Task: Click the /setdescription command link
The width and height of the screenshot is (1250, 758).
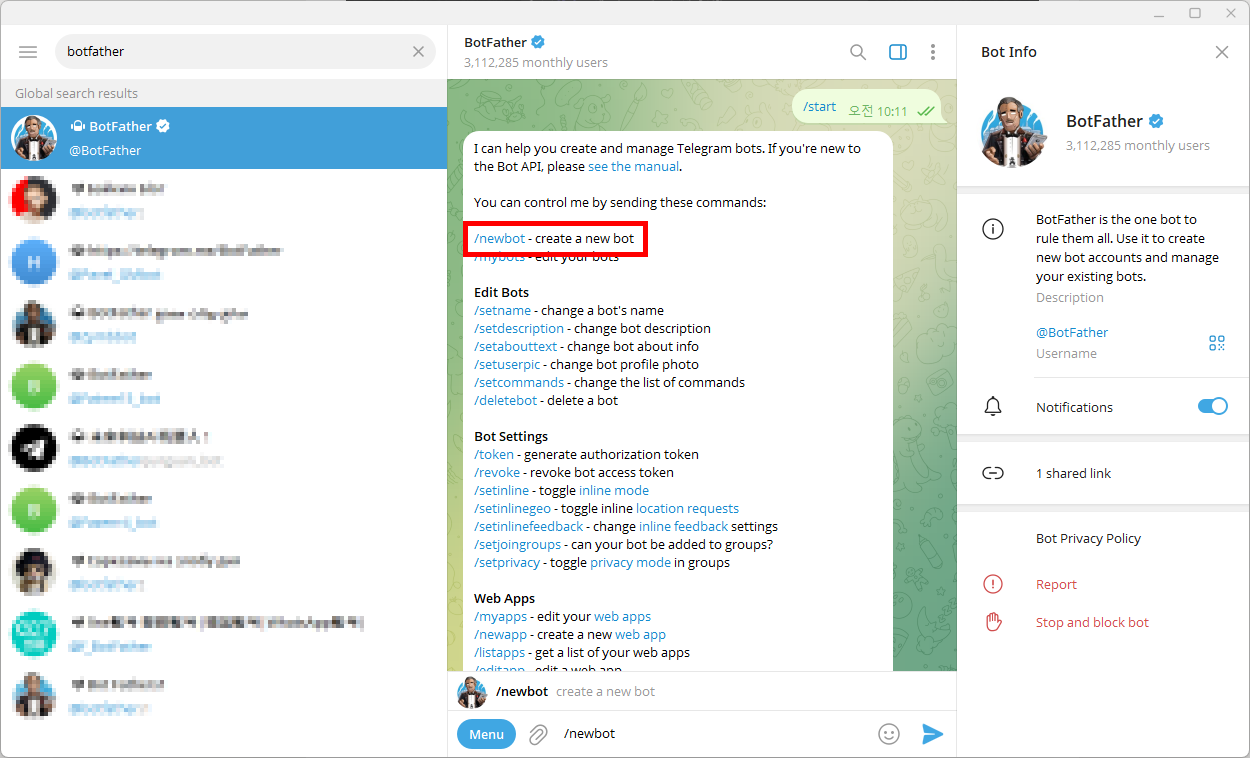Action: [519, 328]
